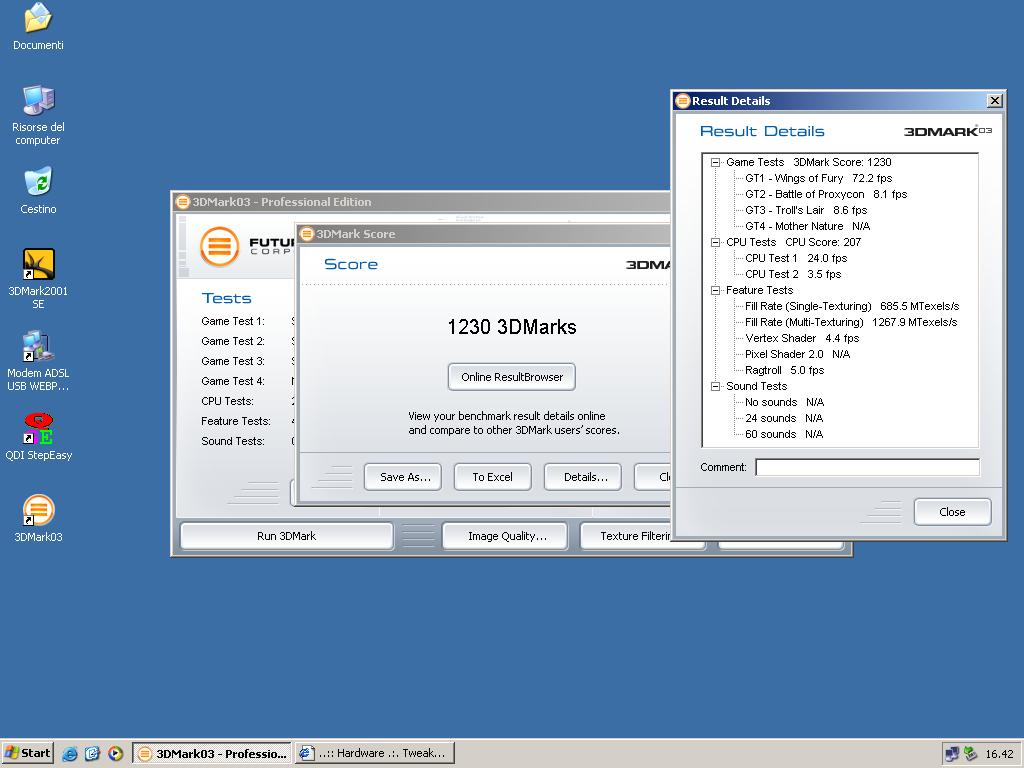
Task: Select 'Pixel Shader 2.0 N/A' row
Action: pyautogui.click(x=797, y=354)
